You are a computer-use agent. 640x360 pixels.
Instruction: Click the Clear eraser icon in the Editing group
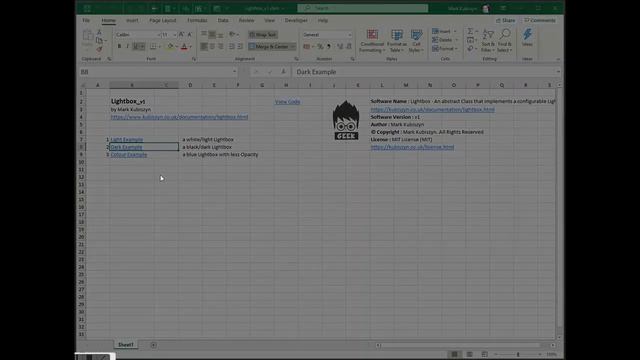(470, 49)
